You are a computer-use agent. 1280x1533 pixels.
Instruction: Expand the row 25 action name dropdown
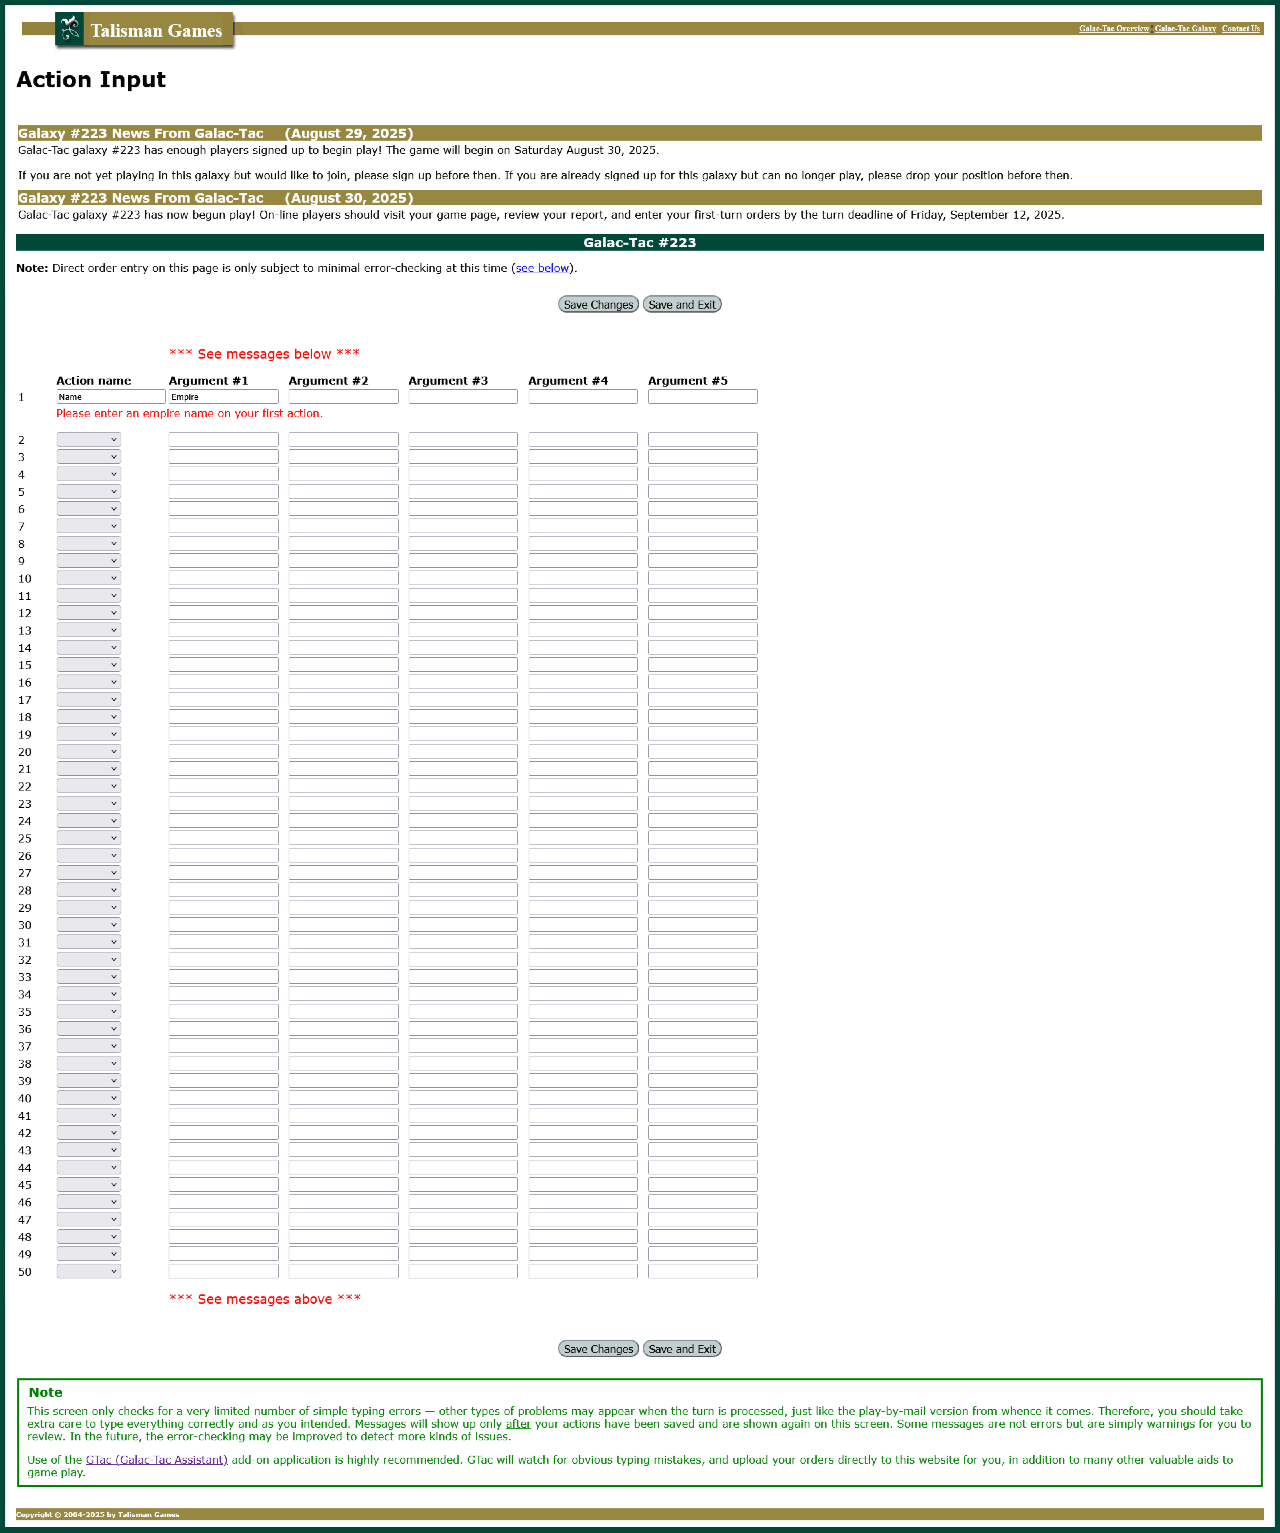point(89,838)
